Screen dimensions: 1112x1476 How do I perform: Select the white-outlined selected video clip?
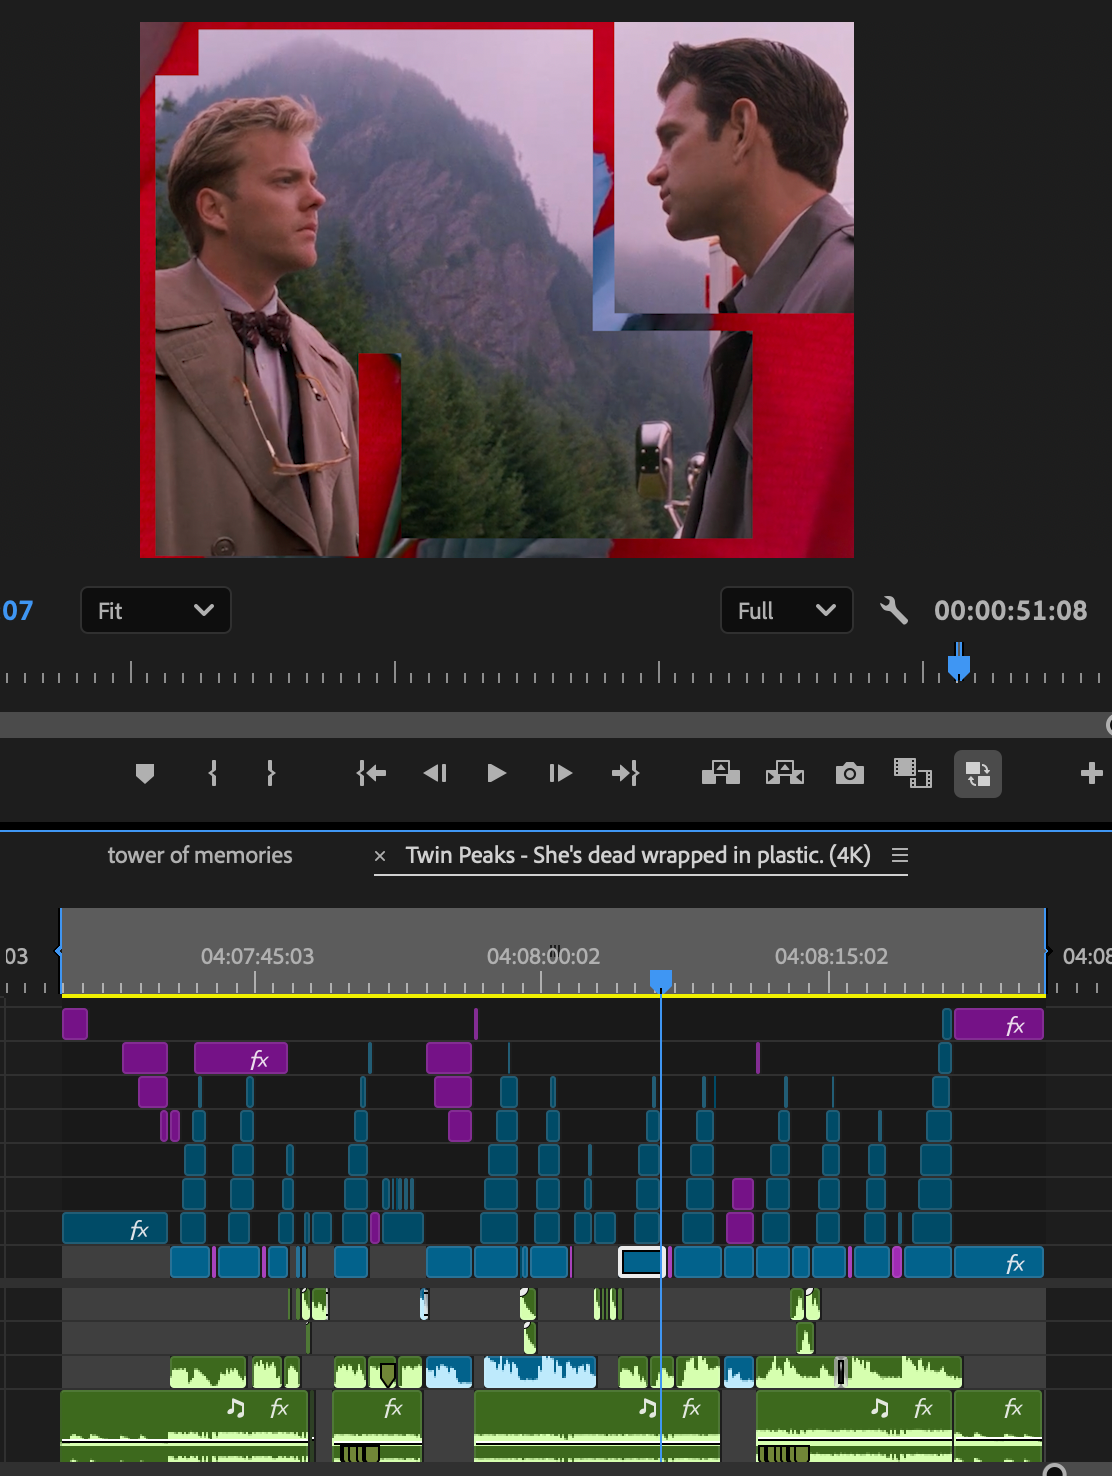[x=641, y=1262]
